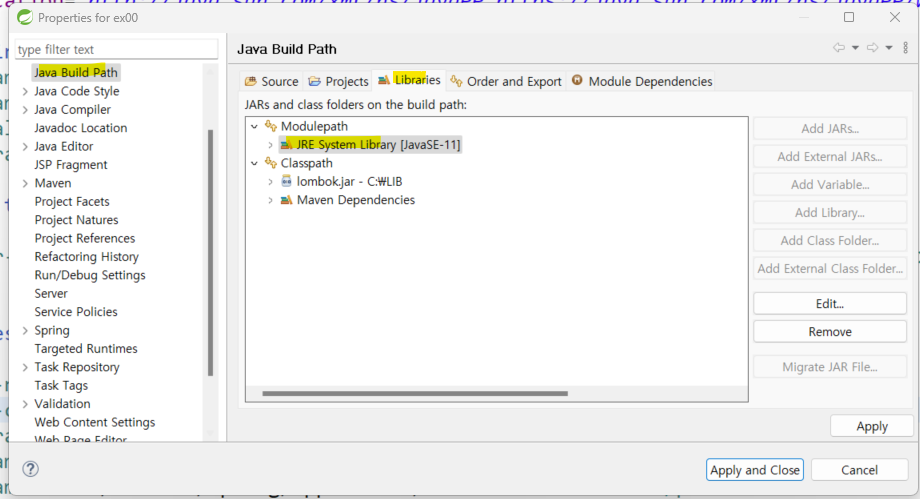Collapse the Classpath tree node

pyautogui.click(x=254, y=163)
